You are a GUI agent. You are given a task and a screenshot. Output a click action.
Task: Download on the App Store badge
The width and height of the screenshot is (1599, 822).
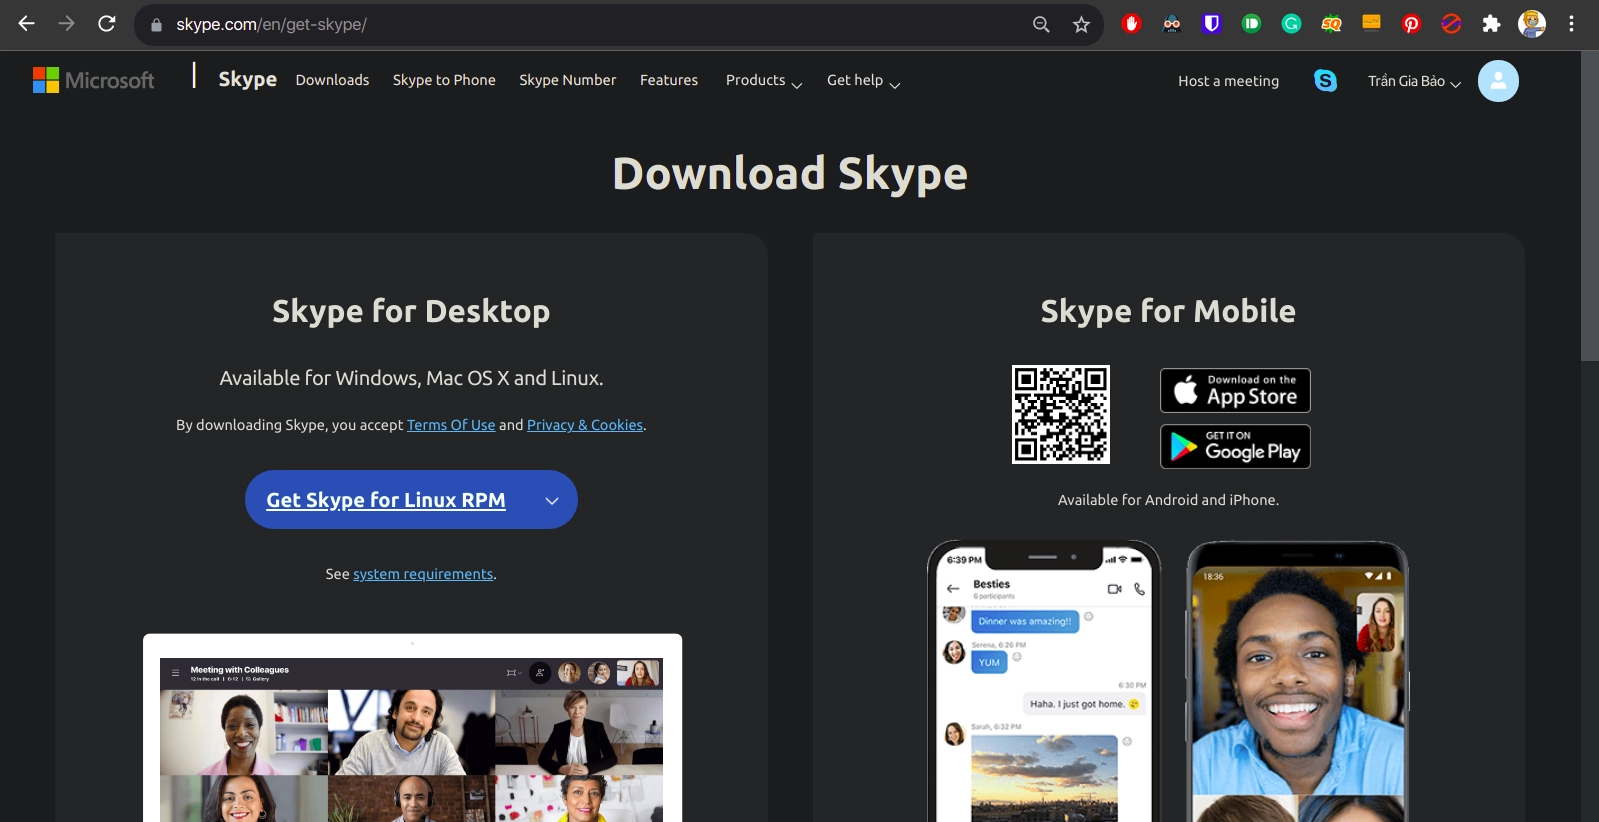coord(1235,390)
